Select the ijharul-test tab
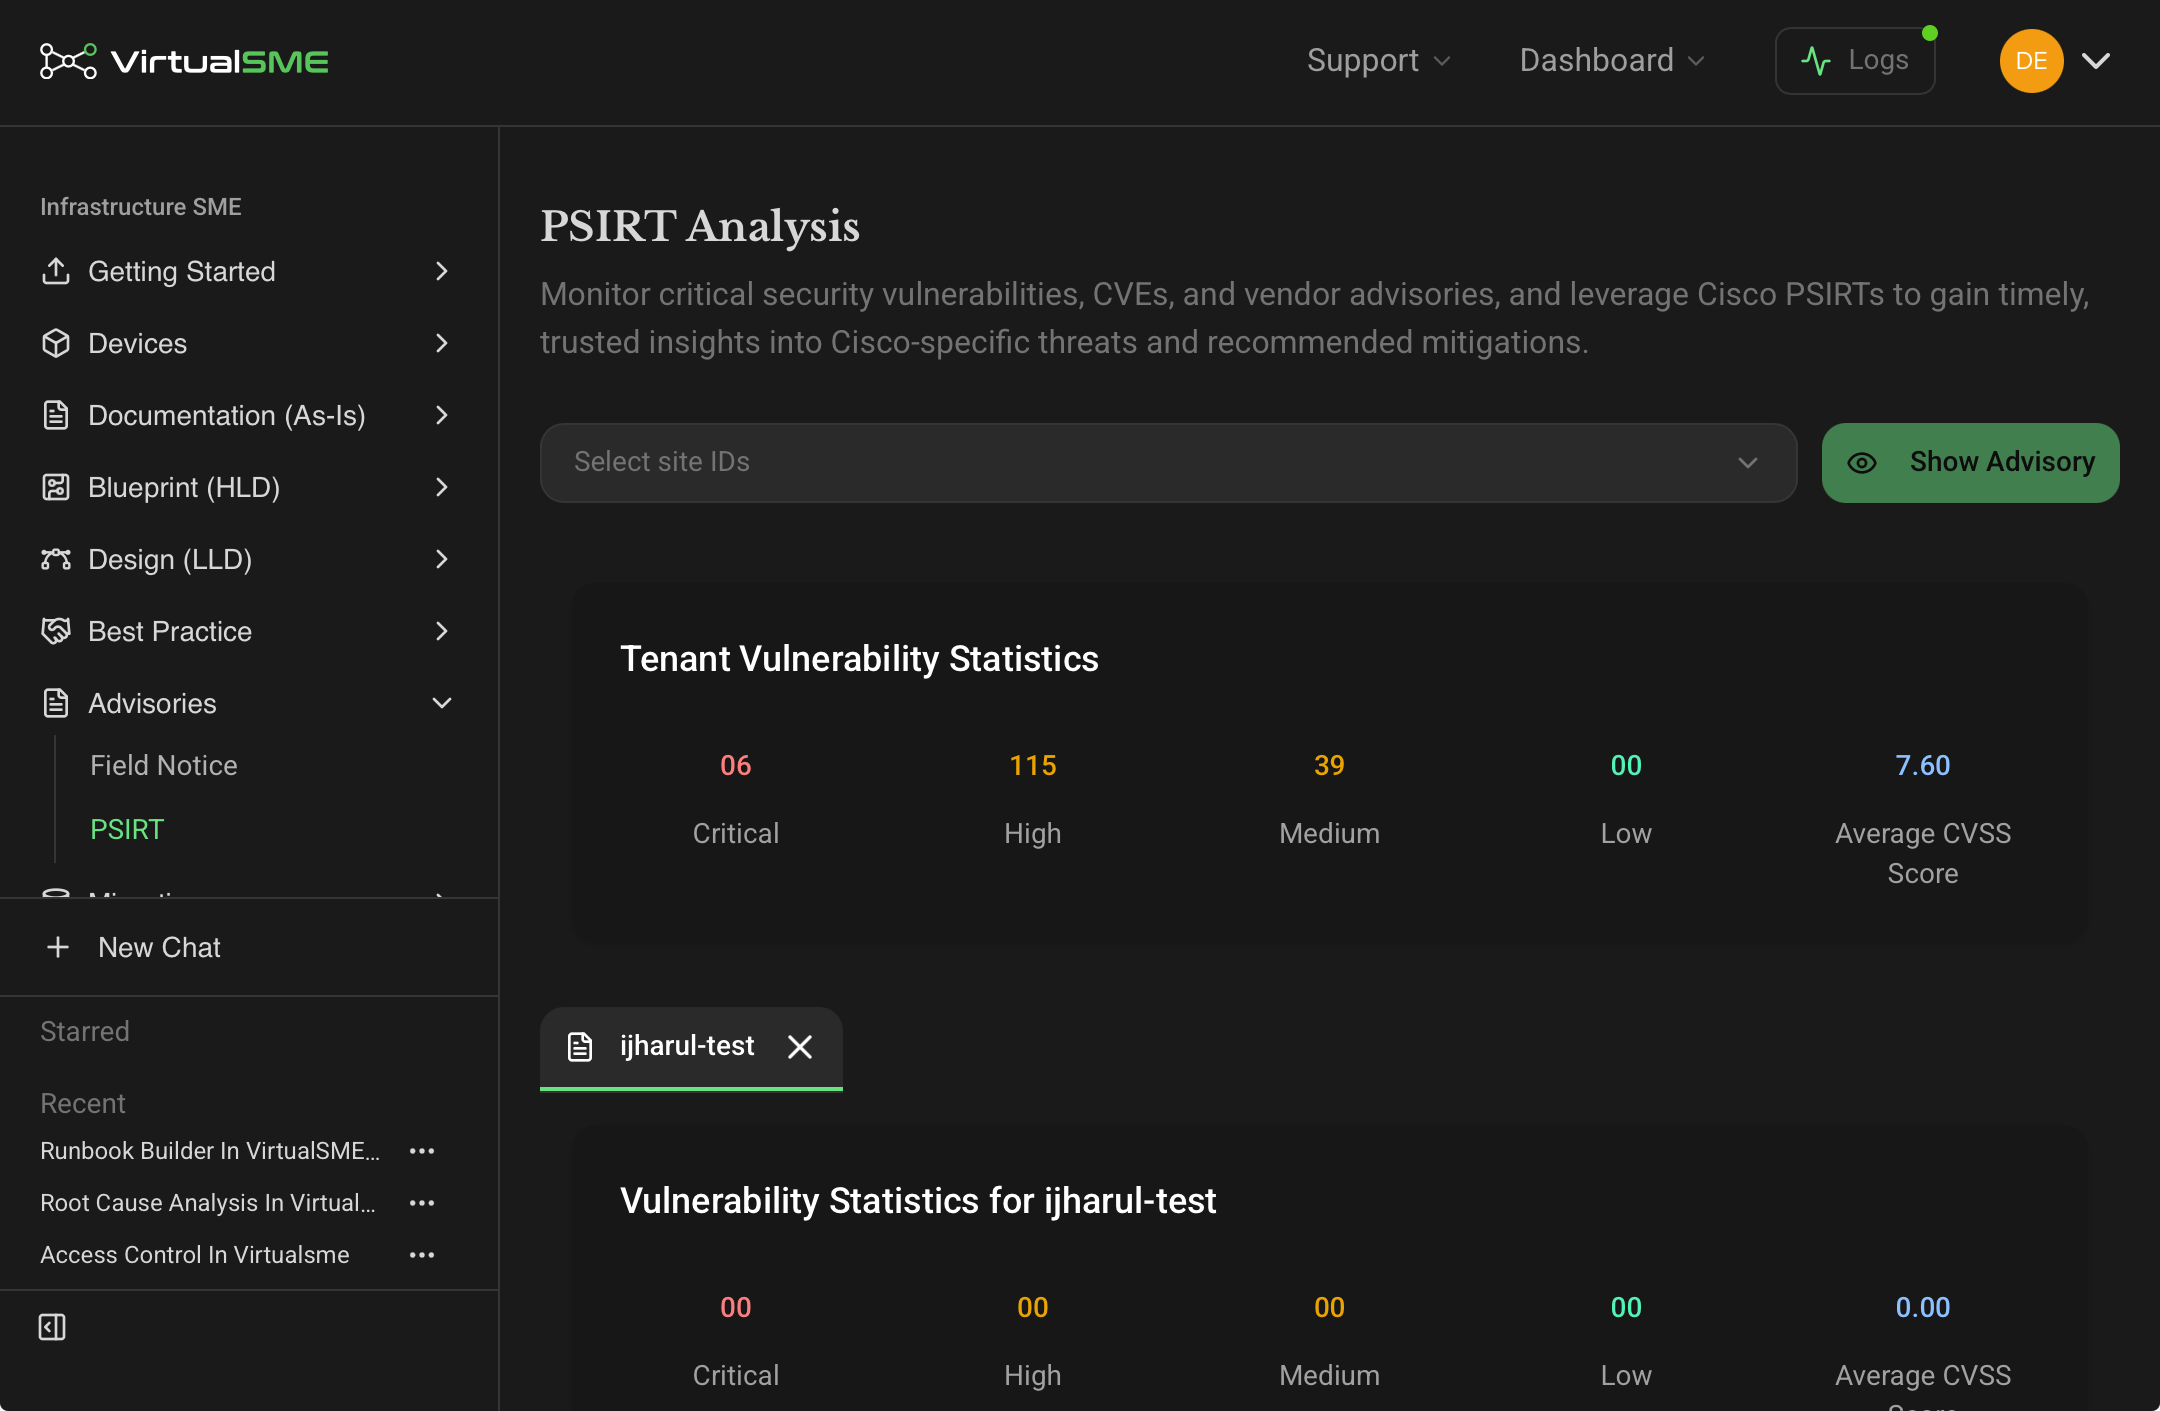Image resolution: width=2160 pixels, height=1411 pixels. click(691, 1047)
